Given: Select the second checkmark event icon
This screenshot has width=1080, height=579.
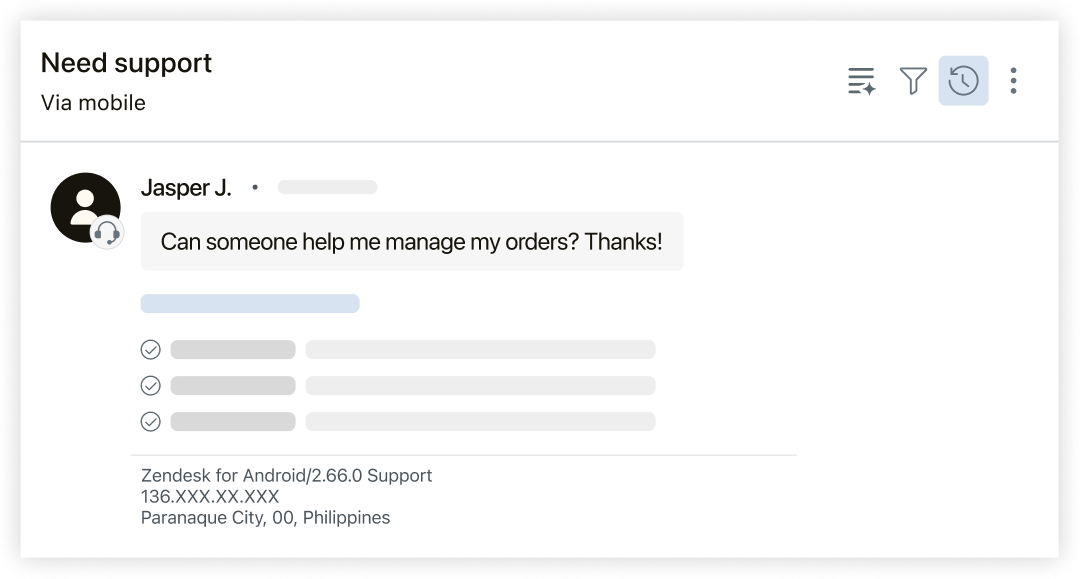Looking at the screenshot, I should pyautogui.click(x=151, y=385).
